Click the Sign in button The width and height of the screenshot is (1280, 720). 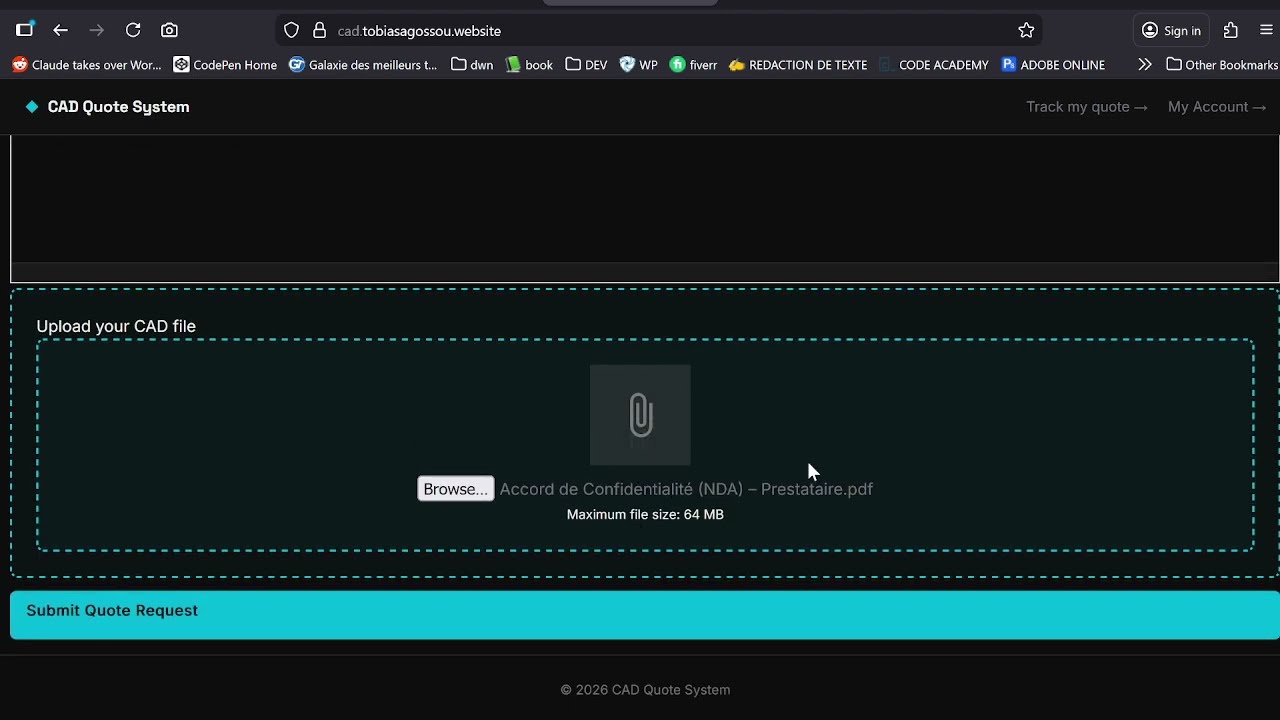pos(1171,31)
